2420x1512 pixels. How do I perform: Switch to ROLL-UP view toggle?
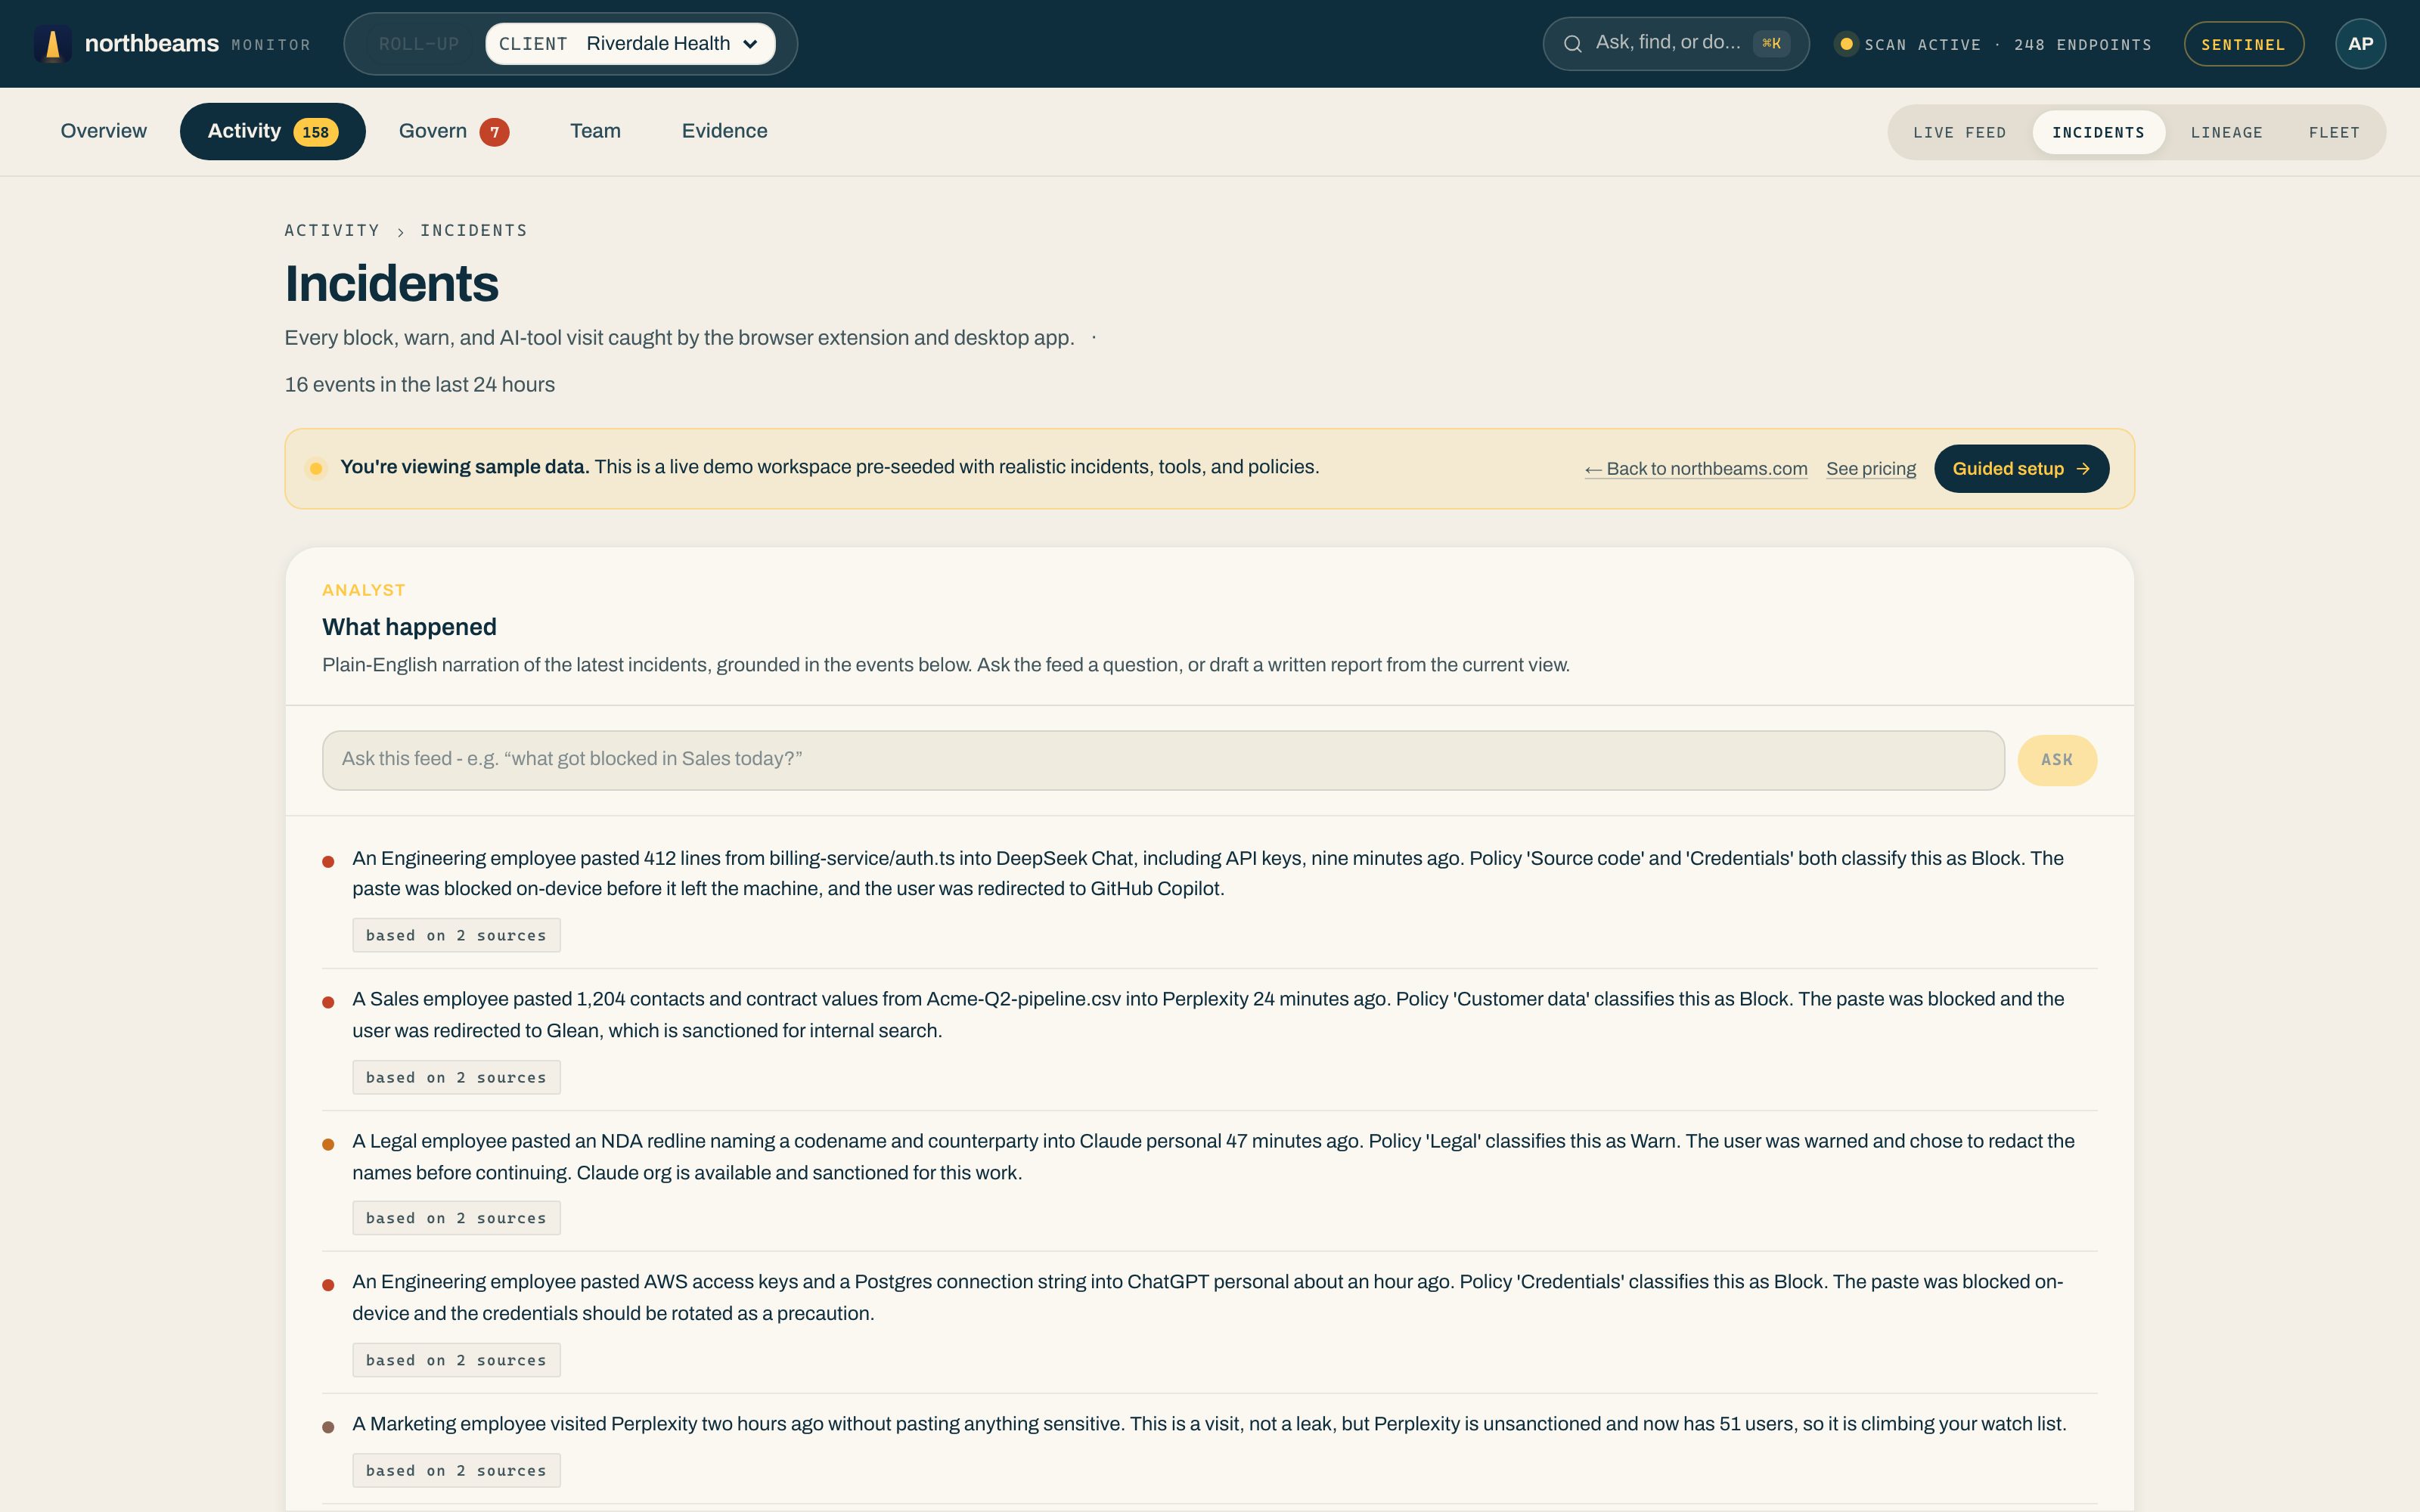[x=419, y=44]
